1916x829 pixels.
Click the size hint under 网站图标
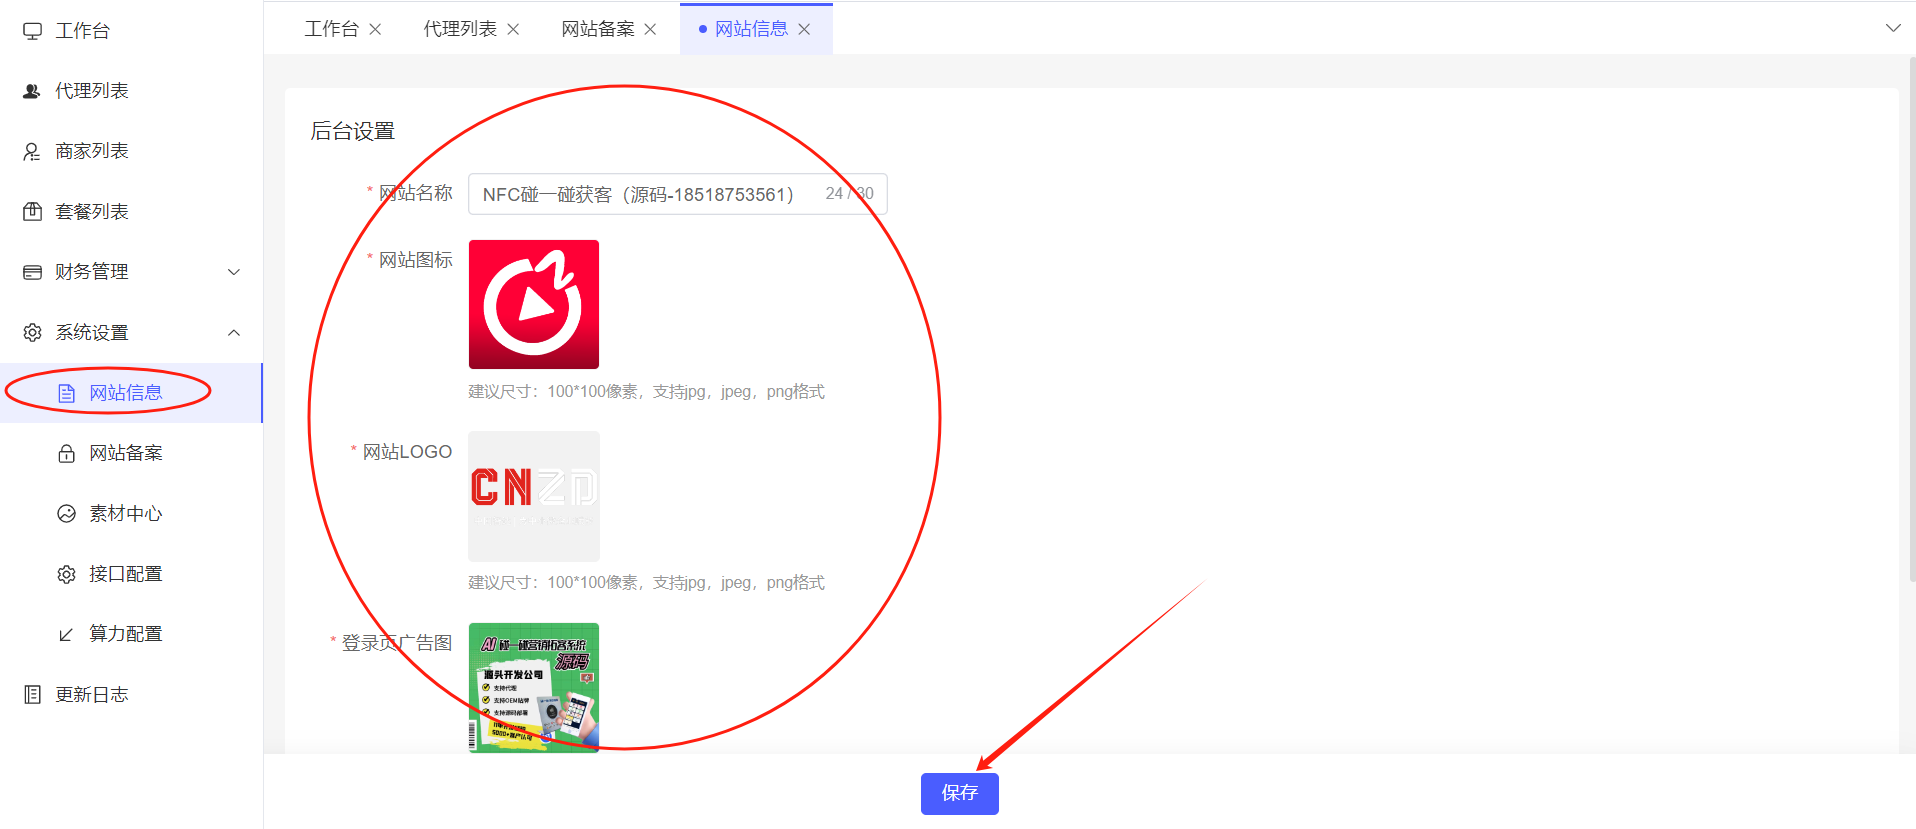646,392
